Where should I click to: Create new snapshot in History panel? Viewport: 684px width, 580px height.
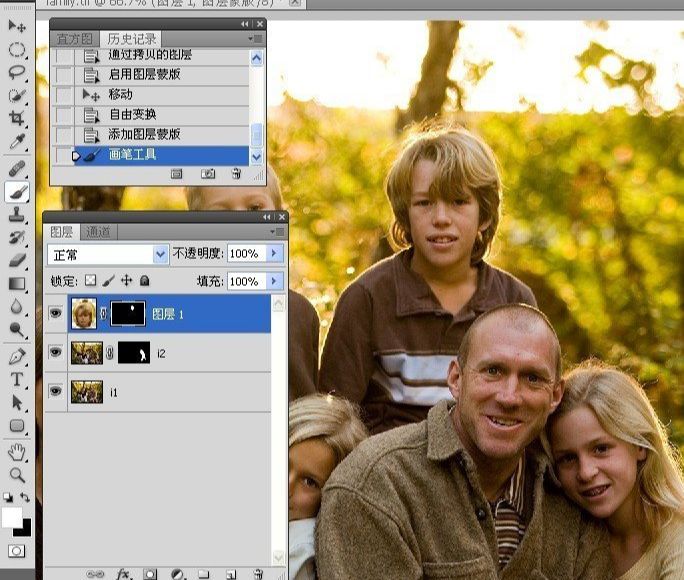(208, 174)
